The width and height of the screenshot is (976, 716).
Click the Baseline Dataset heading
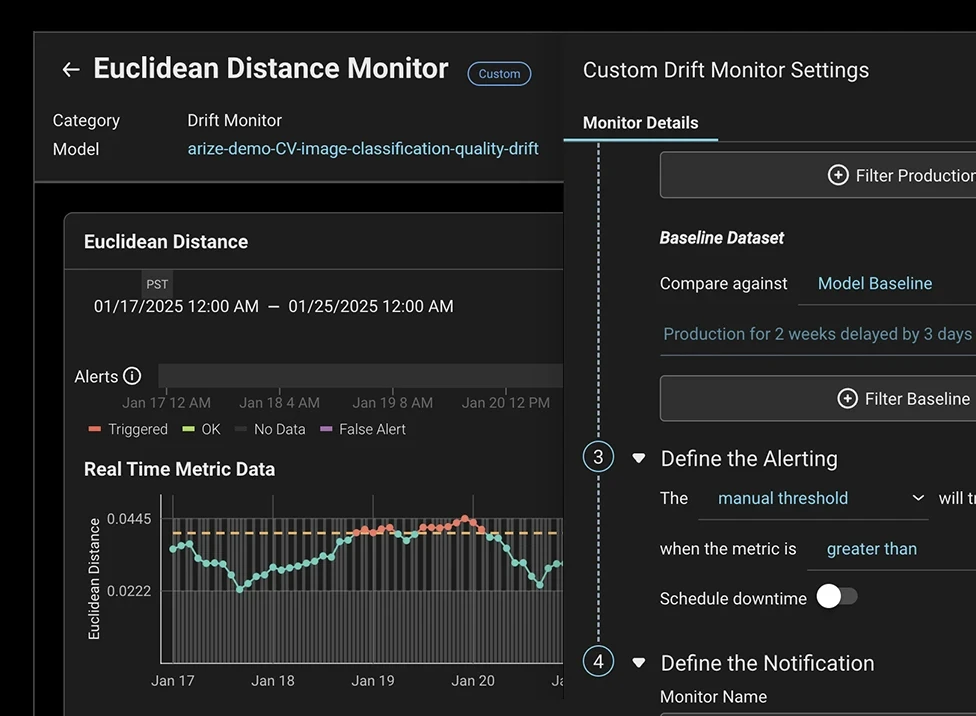[721, 238]
